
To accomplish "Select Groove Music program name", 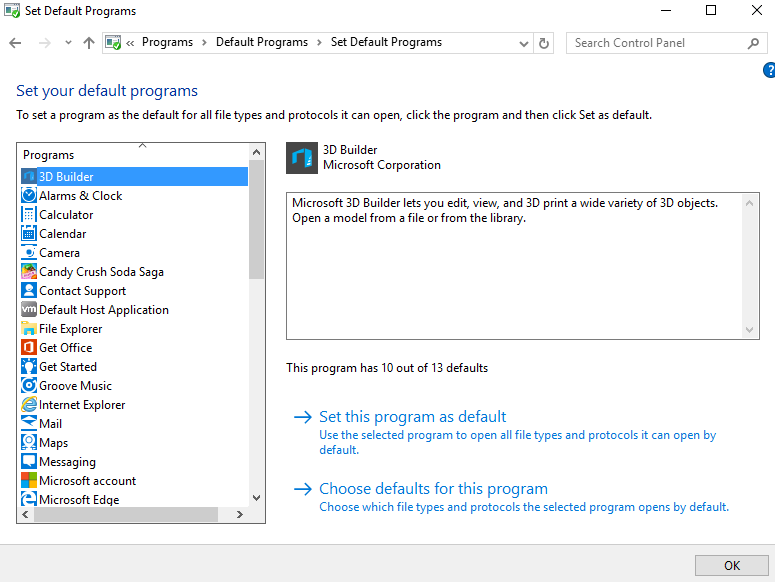I will (x=76, y=386).
